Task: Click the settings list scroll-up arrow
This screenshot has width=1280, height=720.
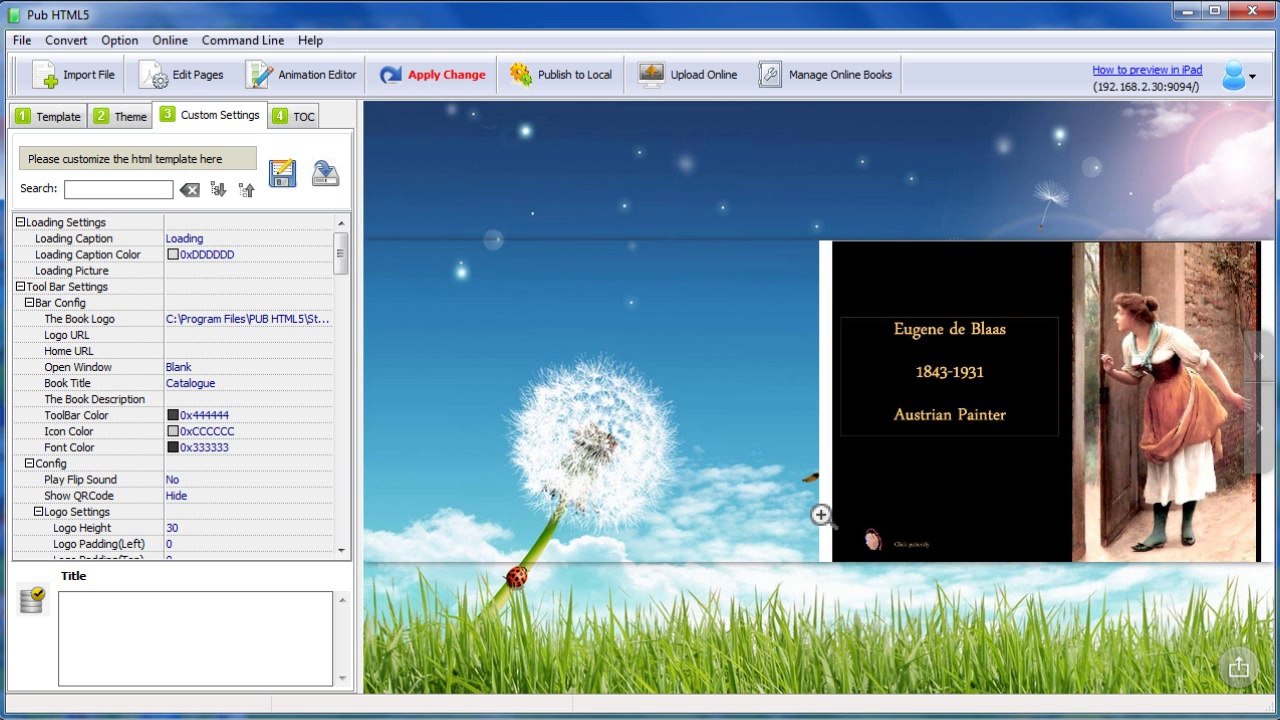Action: click(341, 222)
